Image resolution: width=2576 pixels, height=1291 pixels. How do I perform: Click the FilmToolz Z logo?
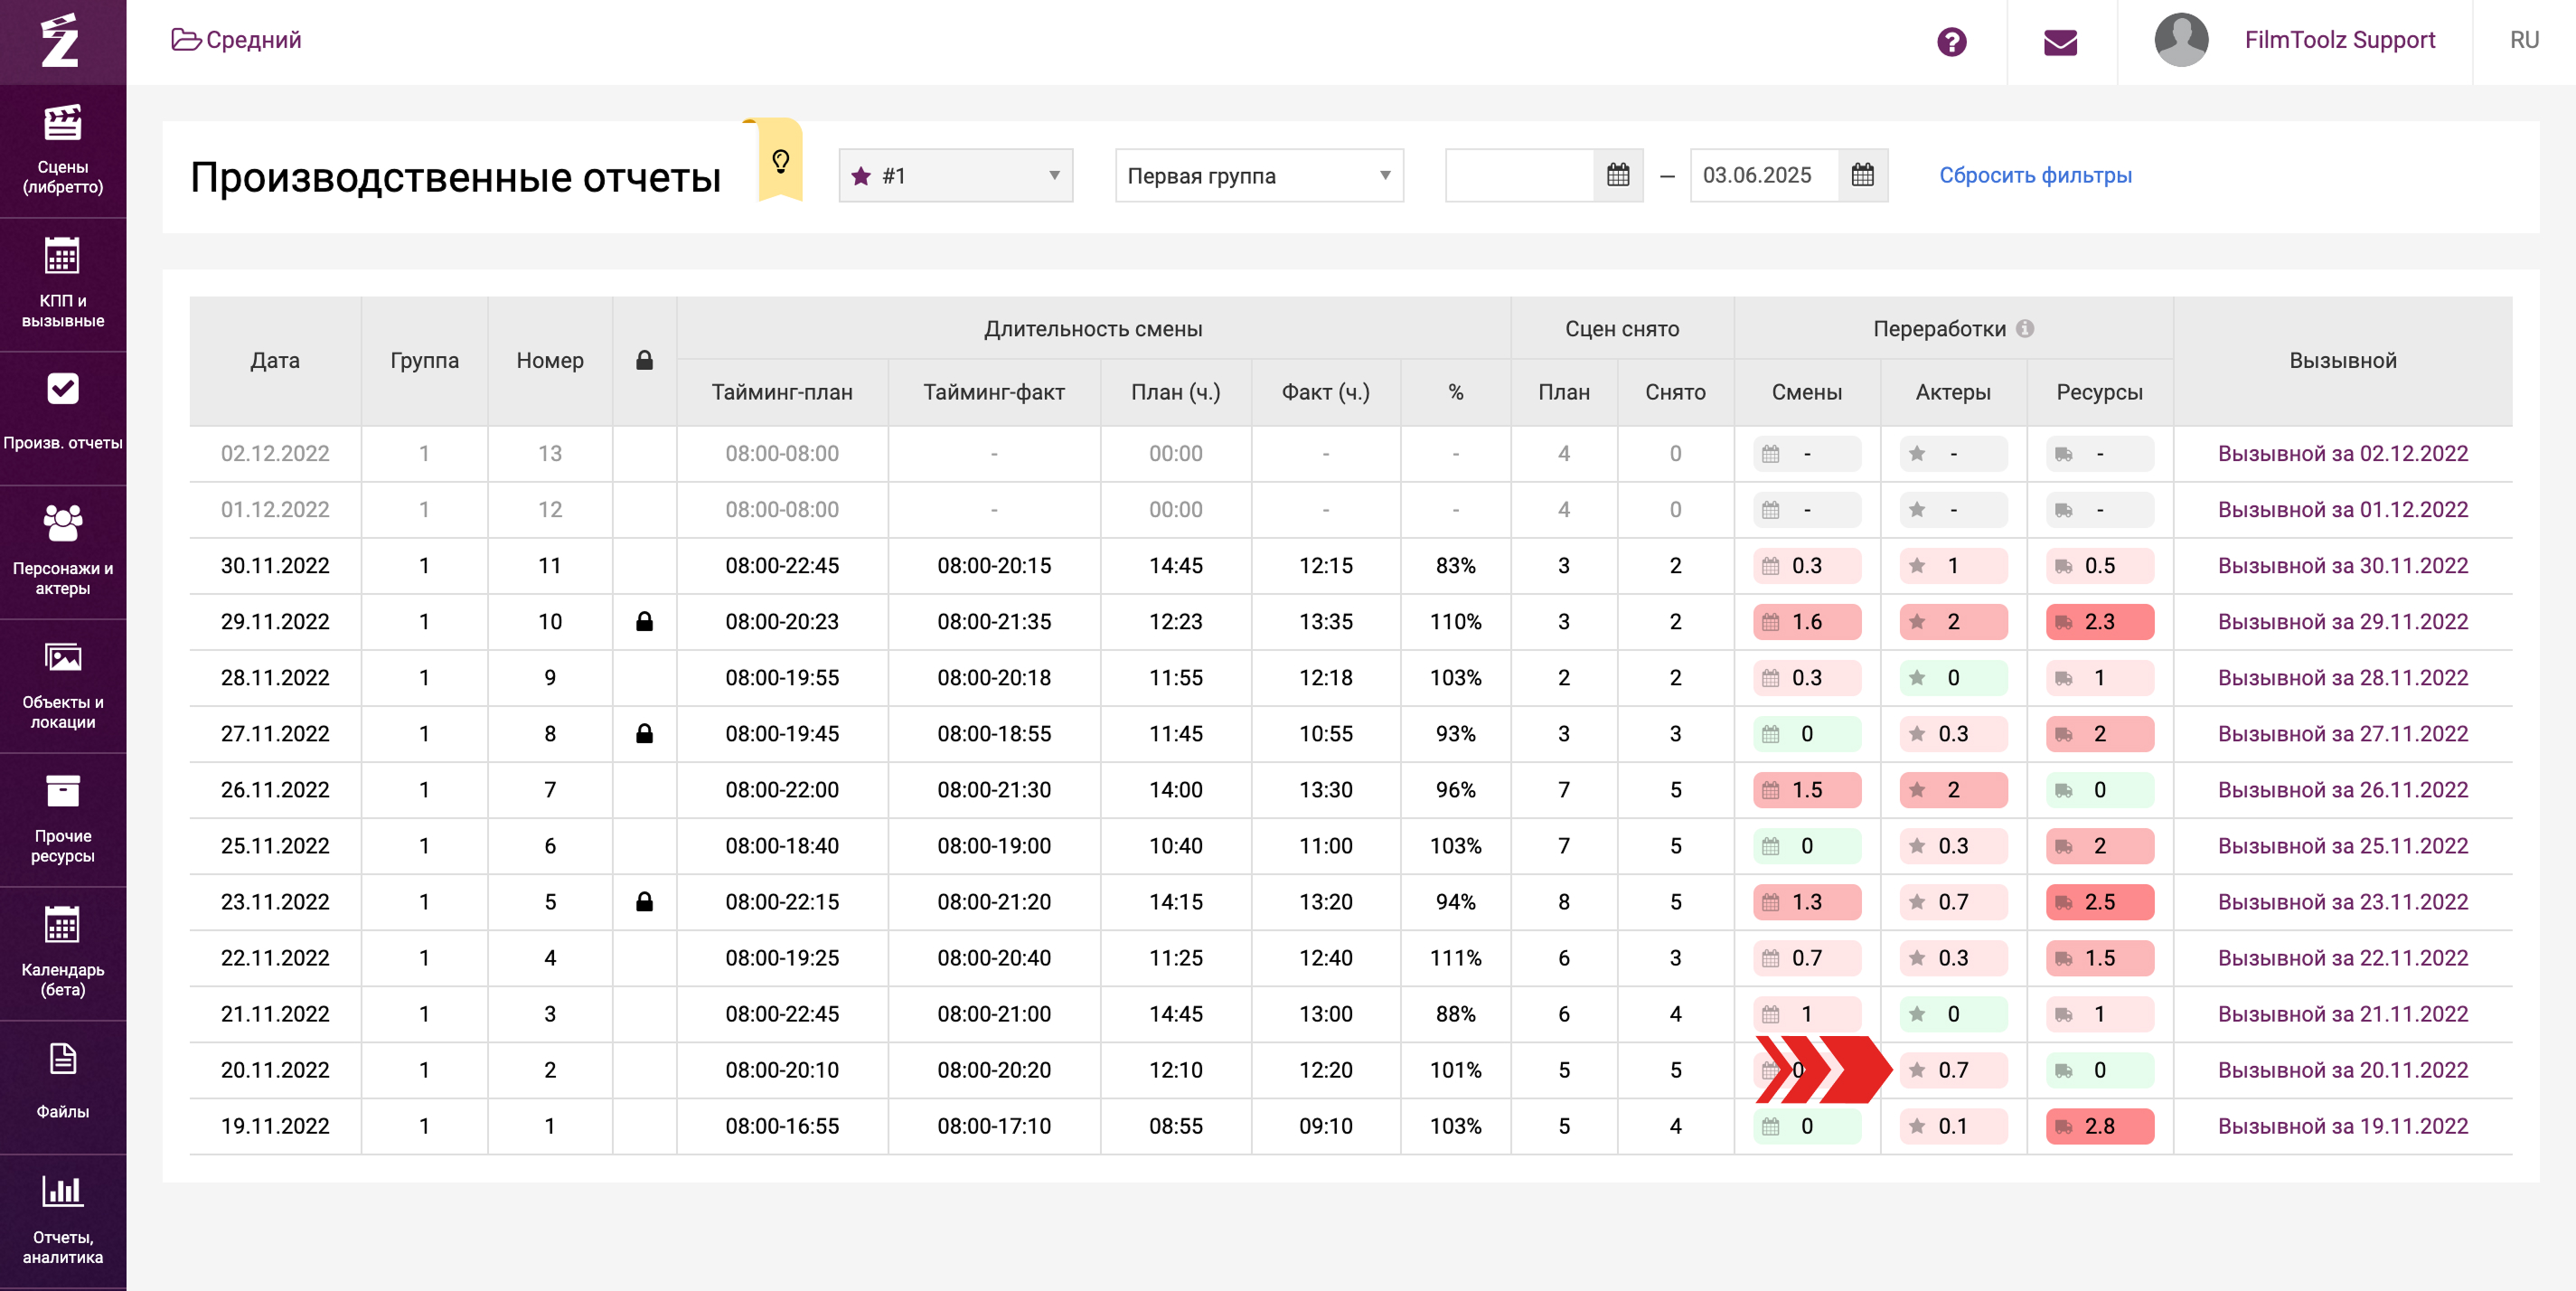pos(60,40)
